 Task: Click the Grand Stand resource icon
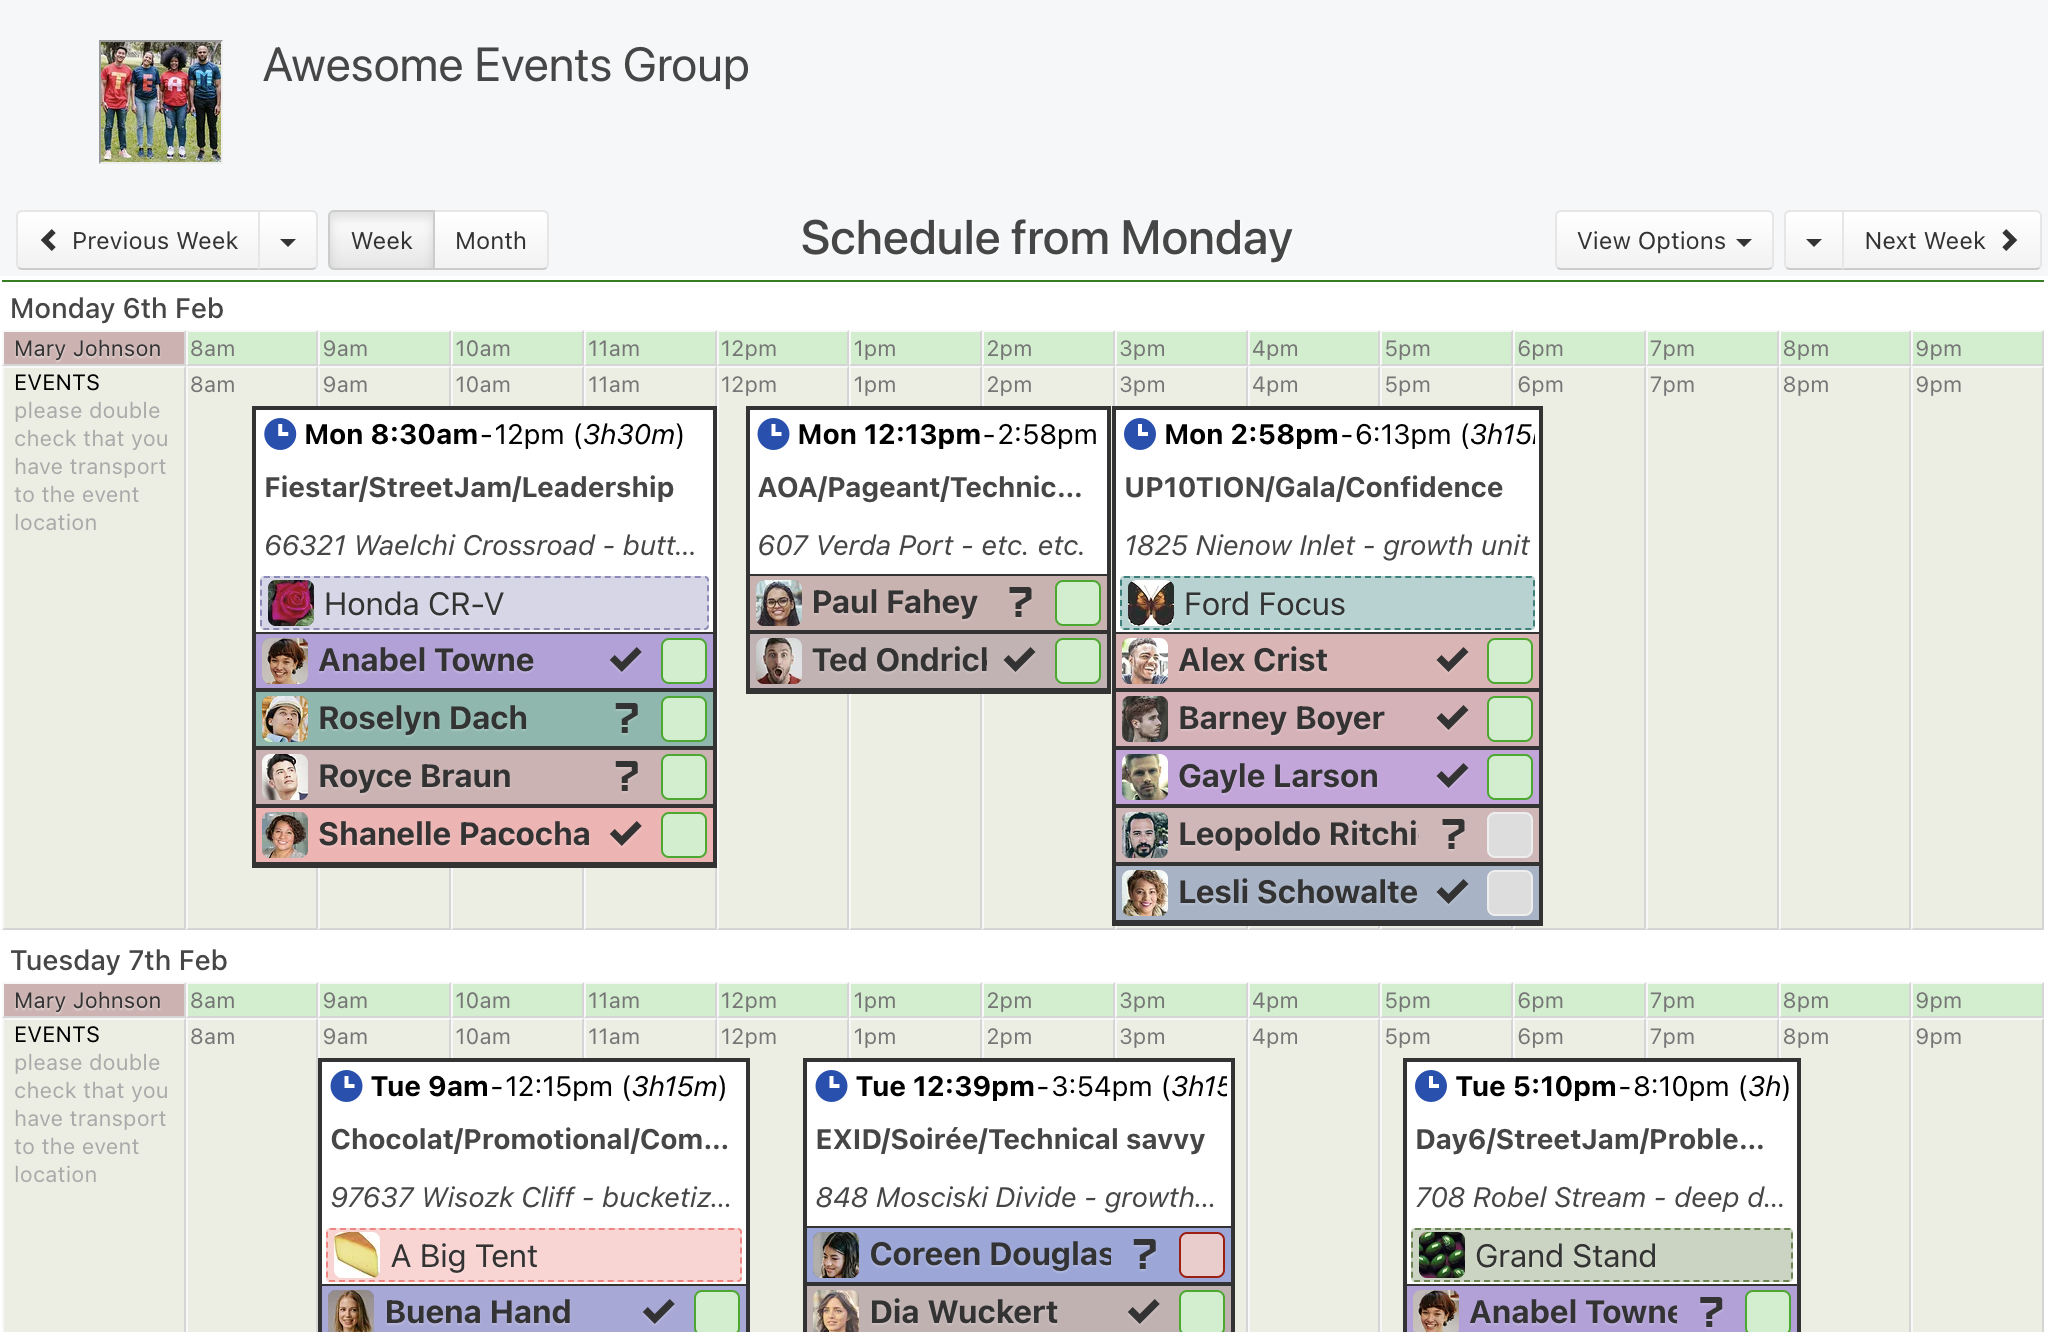[1442, 1255]
